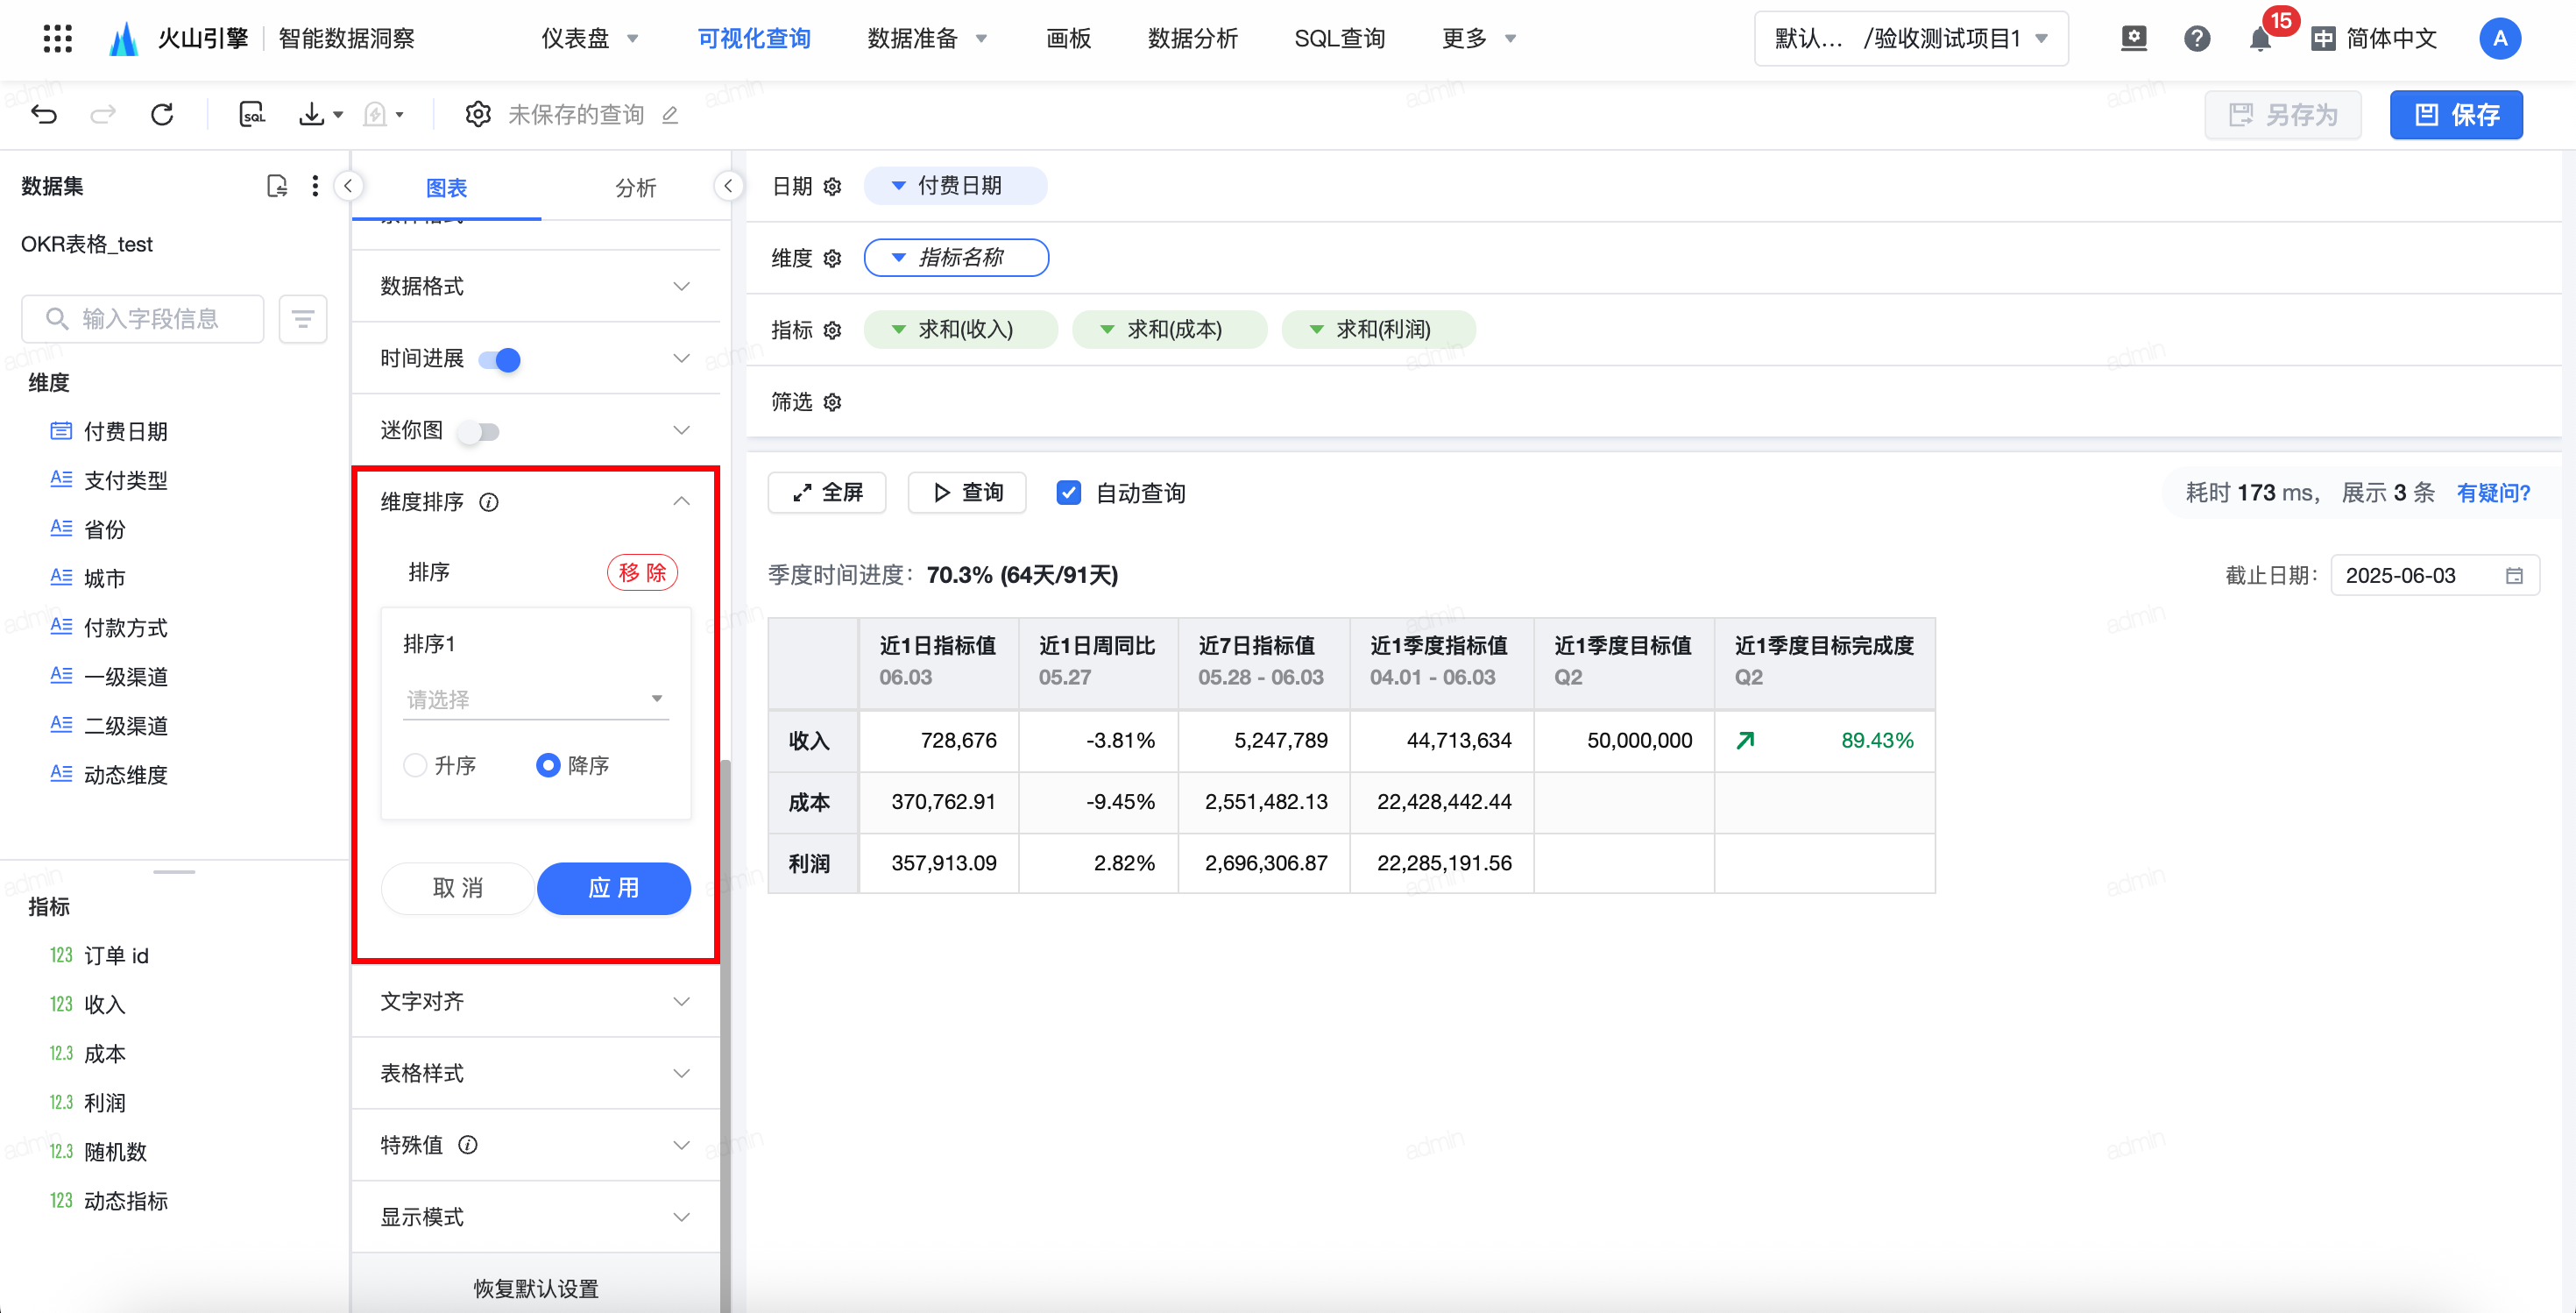This screenshot has height=1313, width=2576.
Task: Click 取消 button
Action: click(458, 889)
